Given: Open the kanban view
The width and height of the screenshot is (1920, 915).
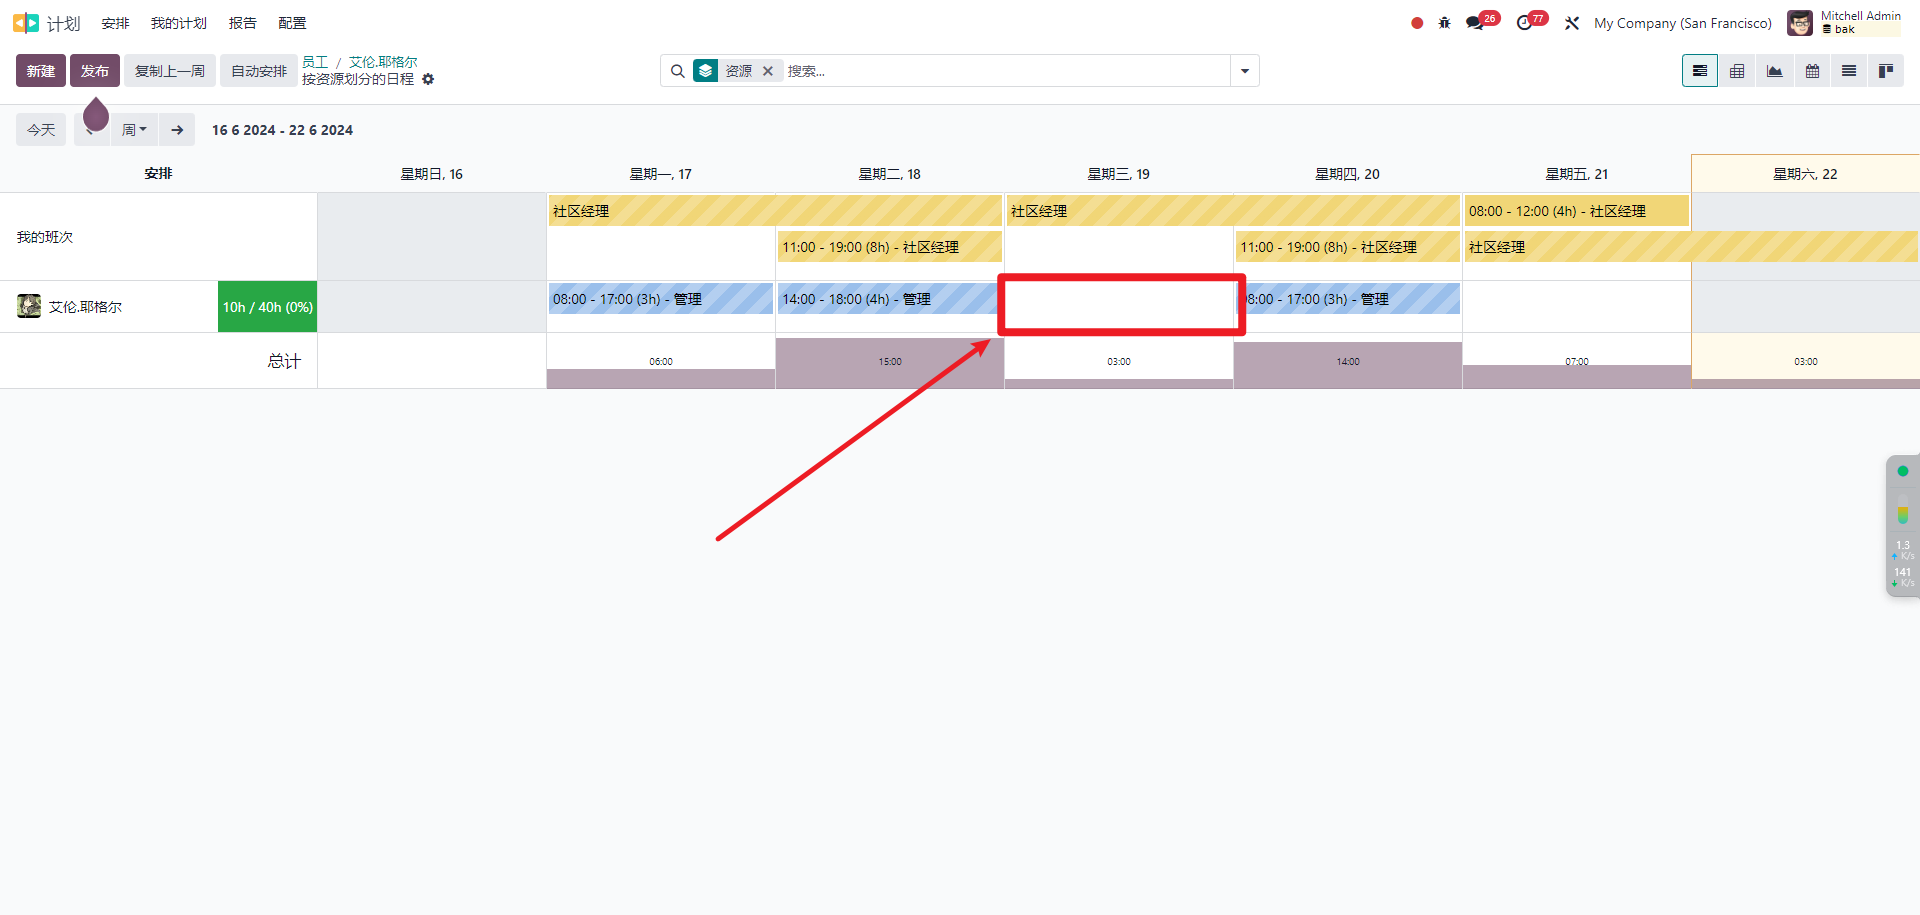Looking at the screenshot, I should pyautogui.click(x=1886, y=71).
